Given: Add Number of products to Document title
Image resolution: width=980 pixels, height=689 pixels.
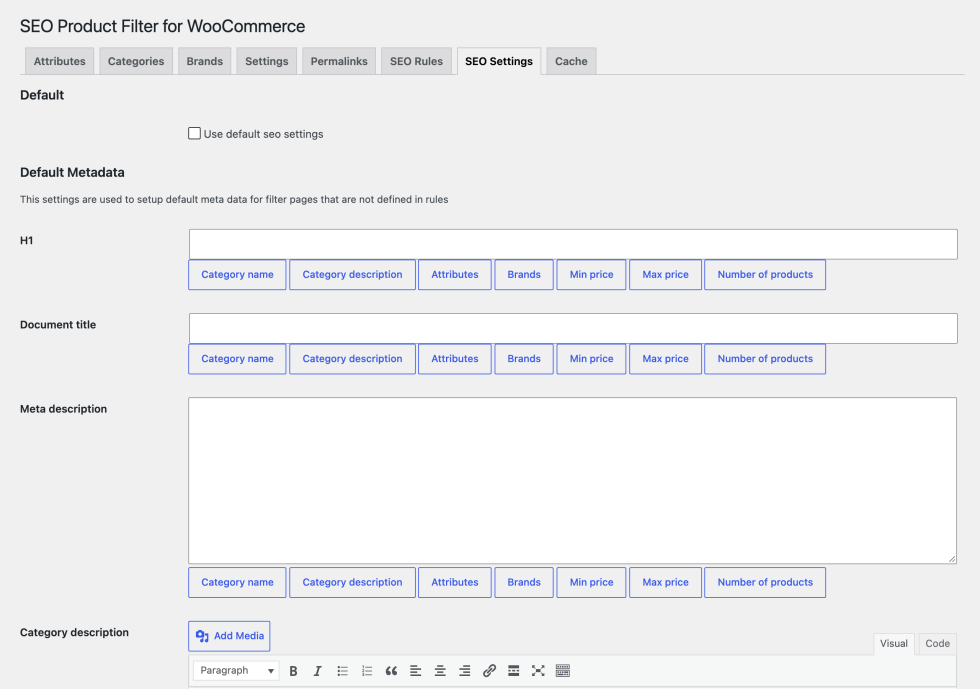Looking at the screenshot, I should click(765, 359).
